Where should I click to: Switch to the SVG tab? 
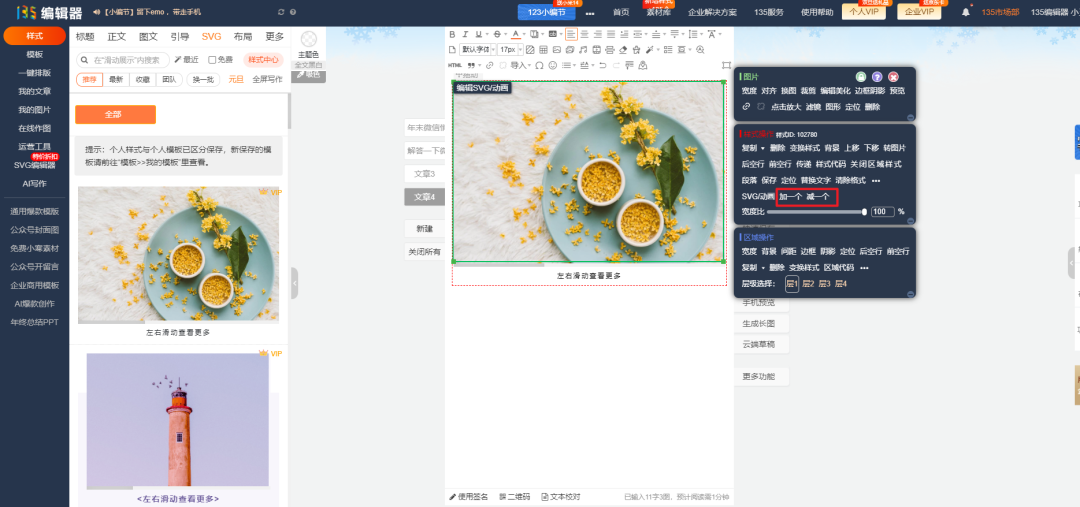(211, 37)
